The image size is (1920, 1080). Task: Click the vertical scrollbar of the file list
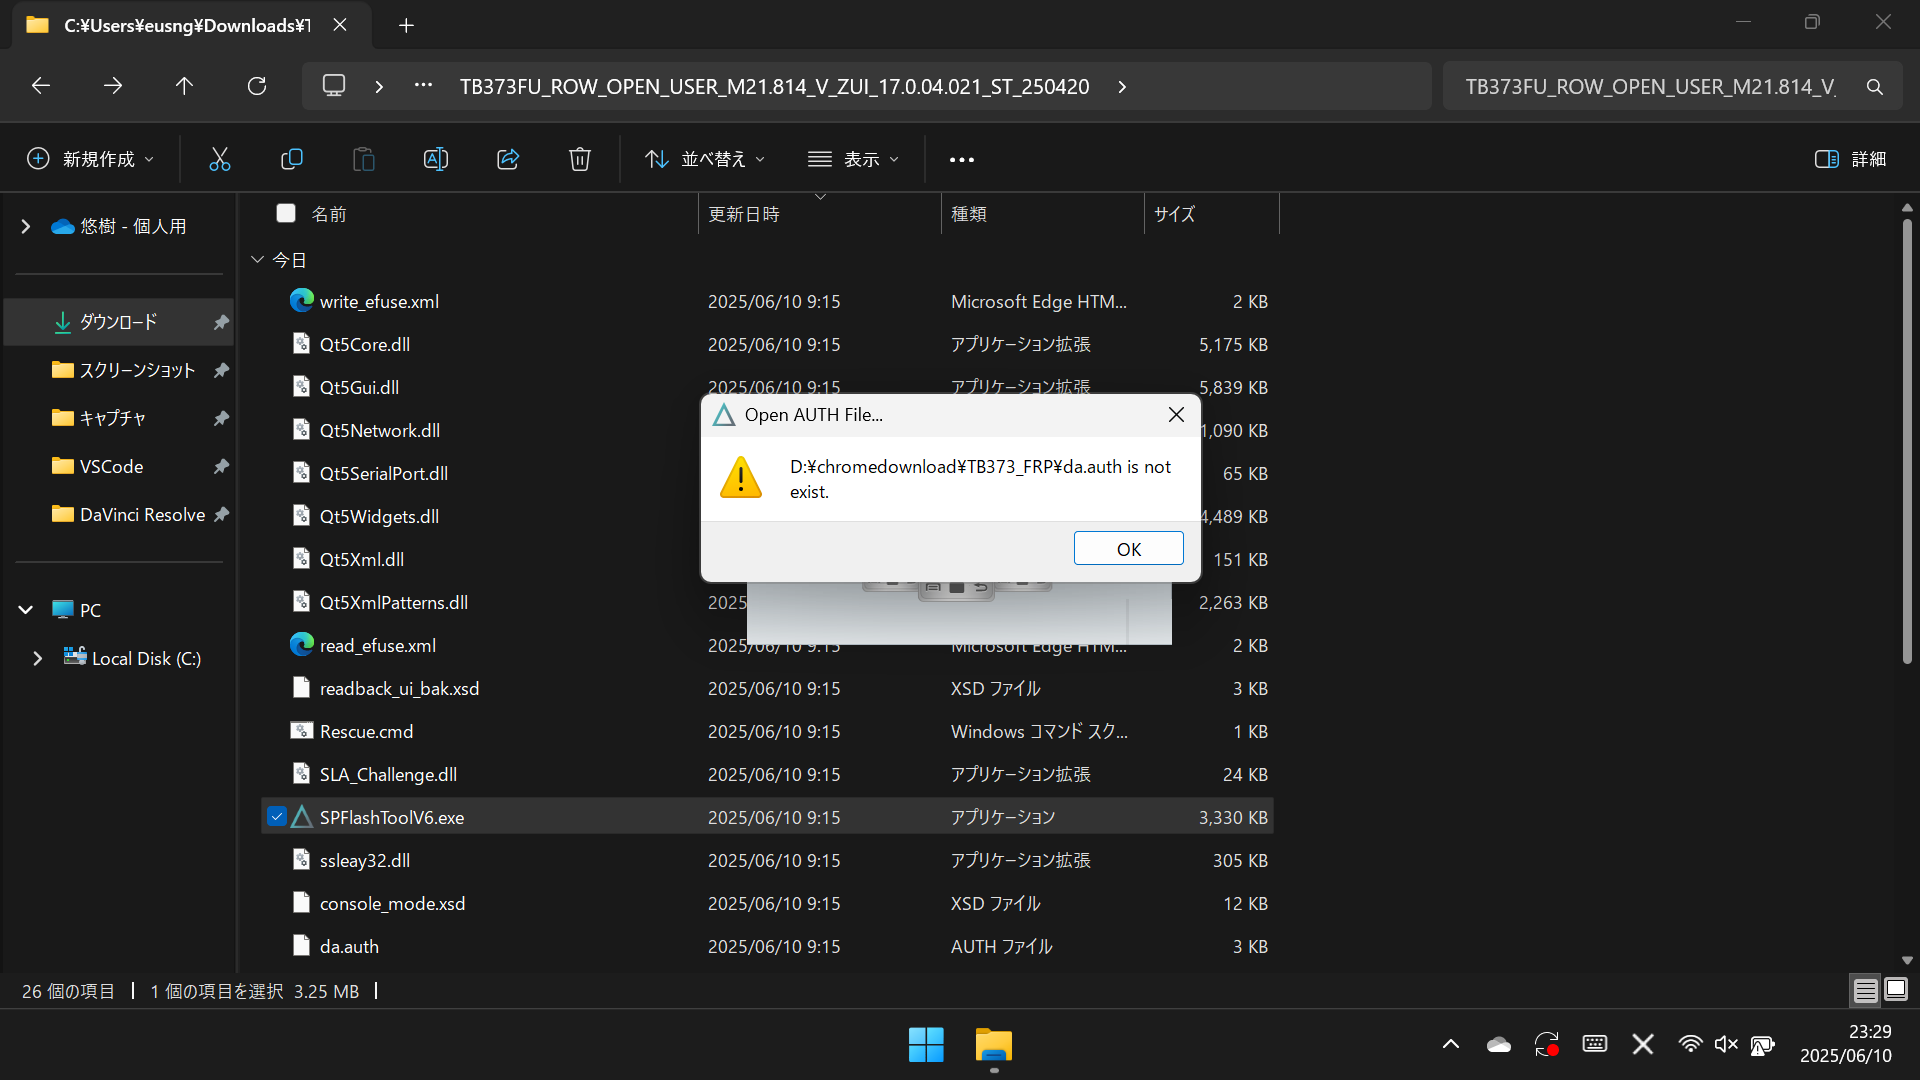(1906, 440)
